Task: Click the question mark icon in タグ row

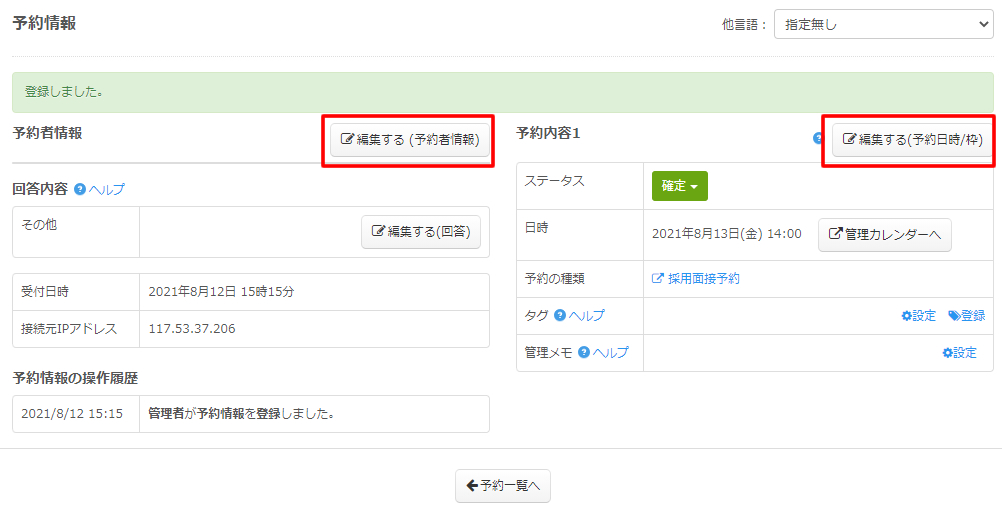Action: tap(560, 316)
